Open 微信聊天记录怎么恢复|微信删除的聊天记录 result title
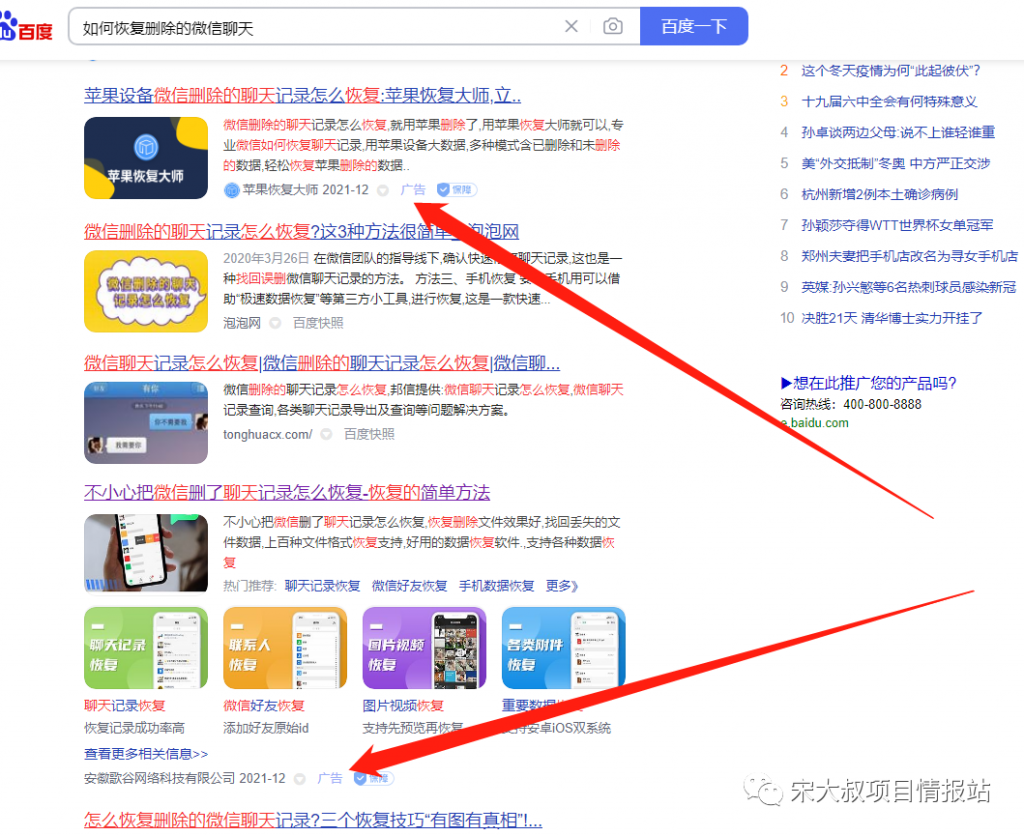 pyautogui.click(x=322, y=363)
